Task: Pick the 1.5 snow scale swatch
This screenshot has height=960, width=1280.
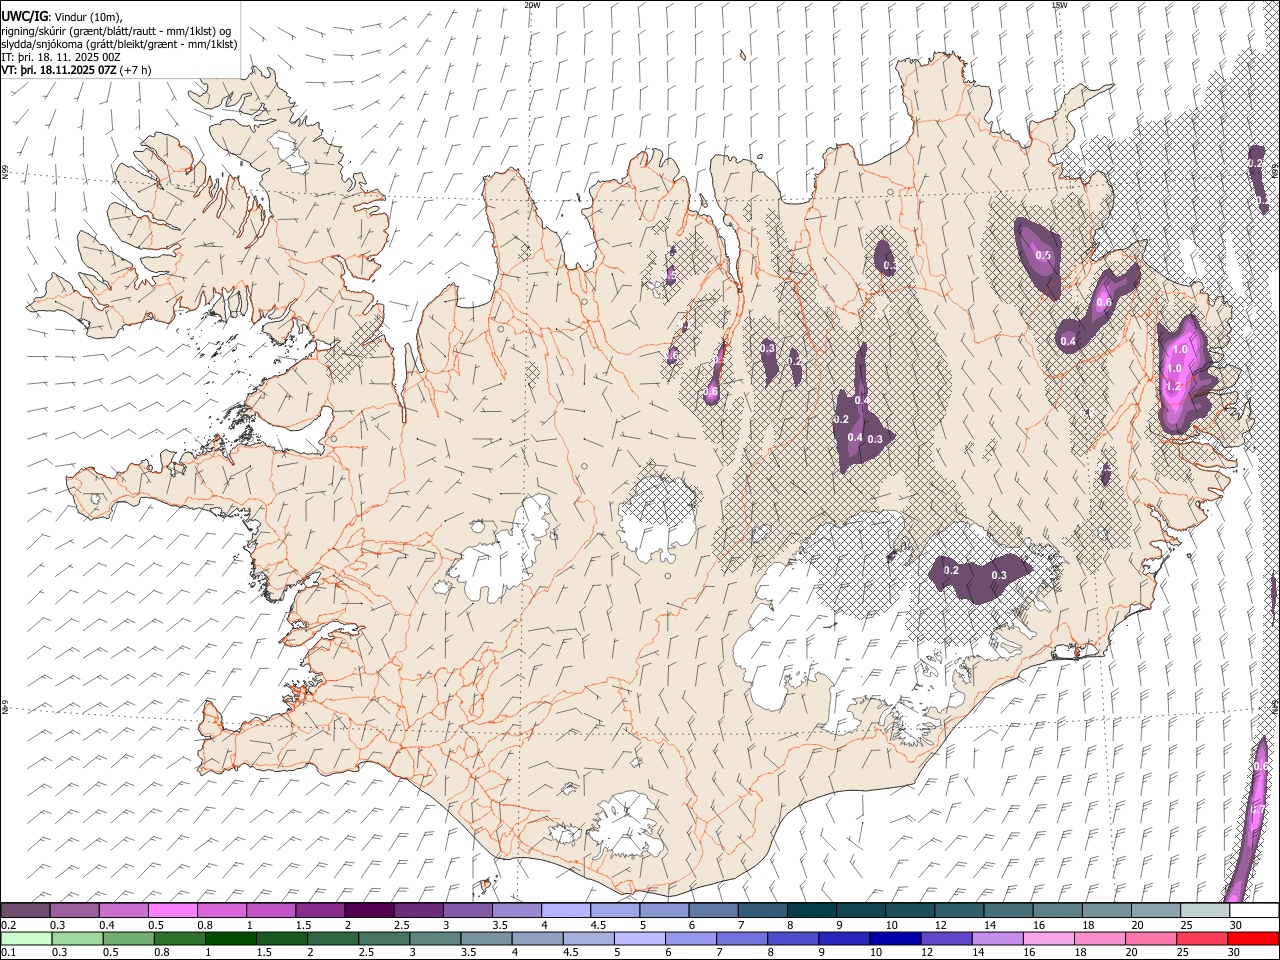Action: 320,911
